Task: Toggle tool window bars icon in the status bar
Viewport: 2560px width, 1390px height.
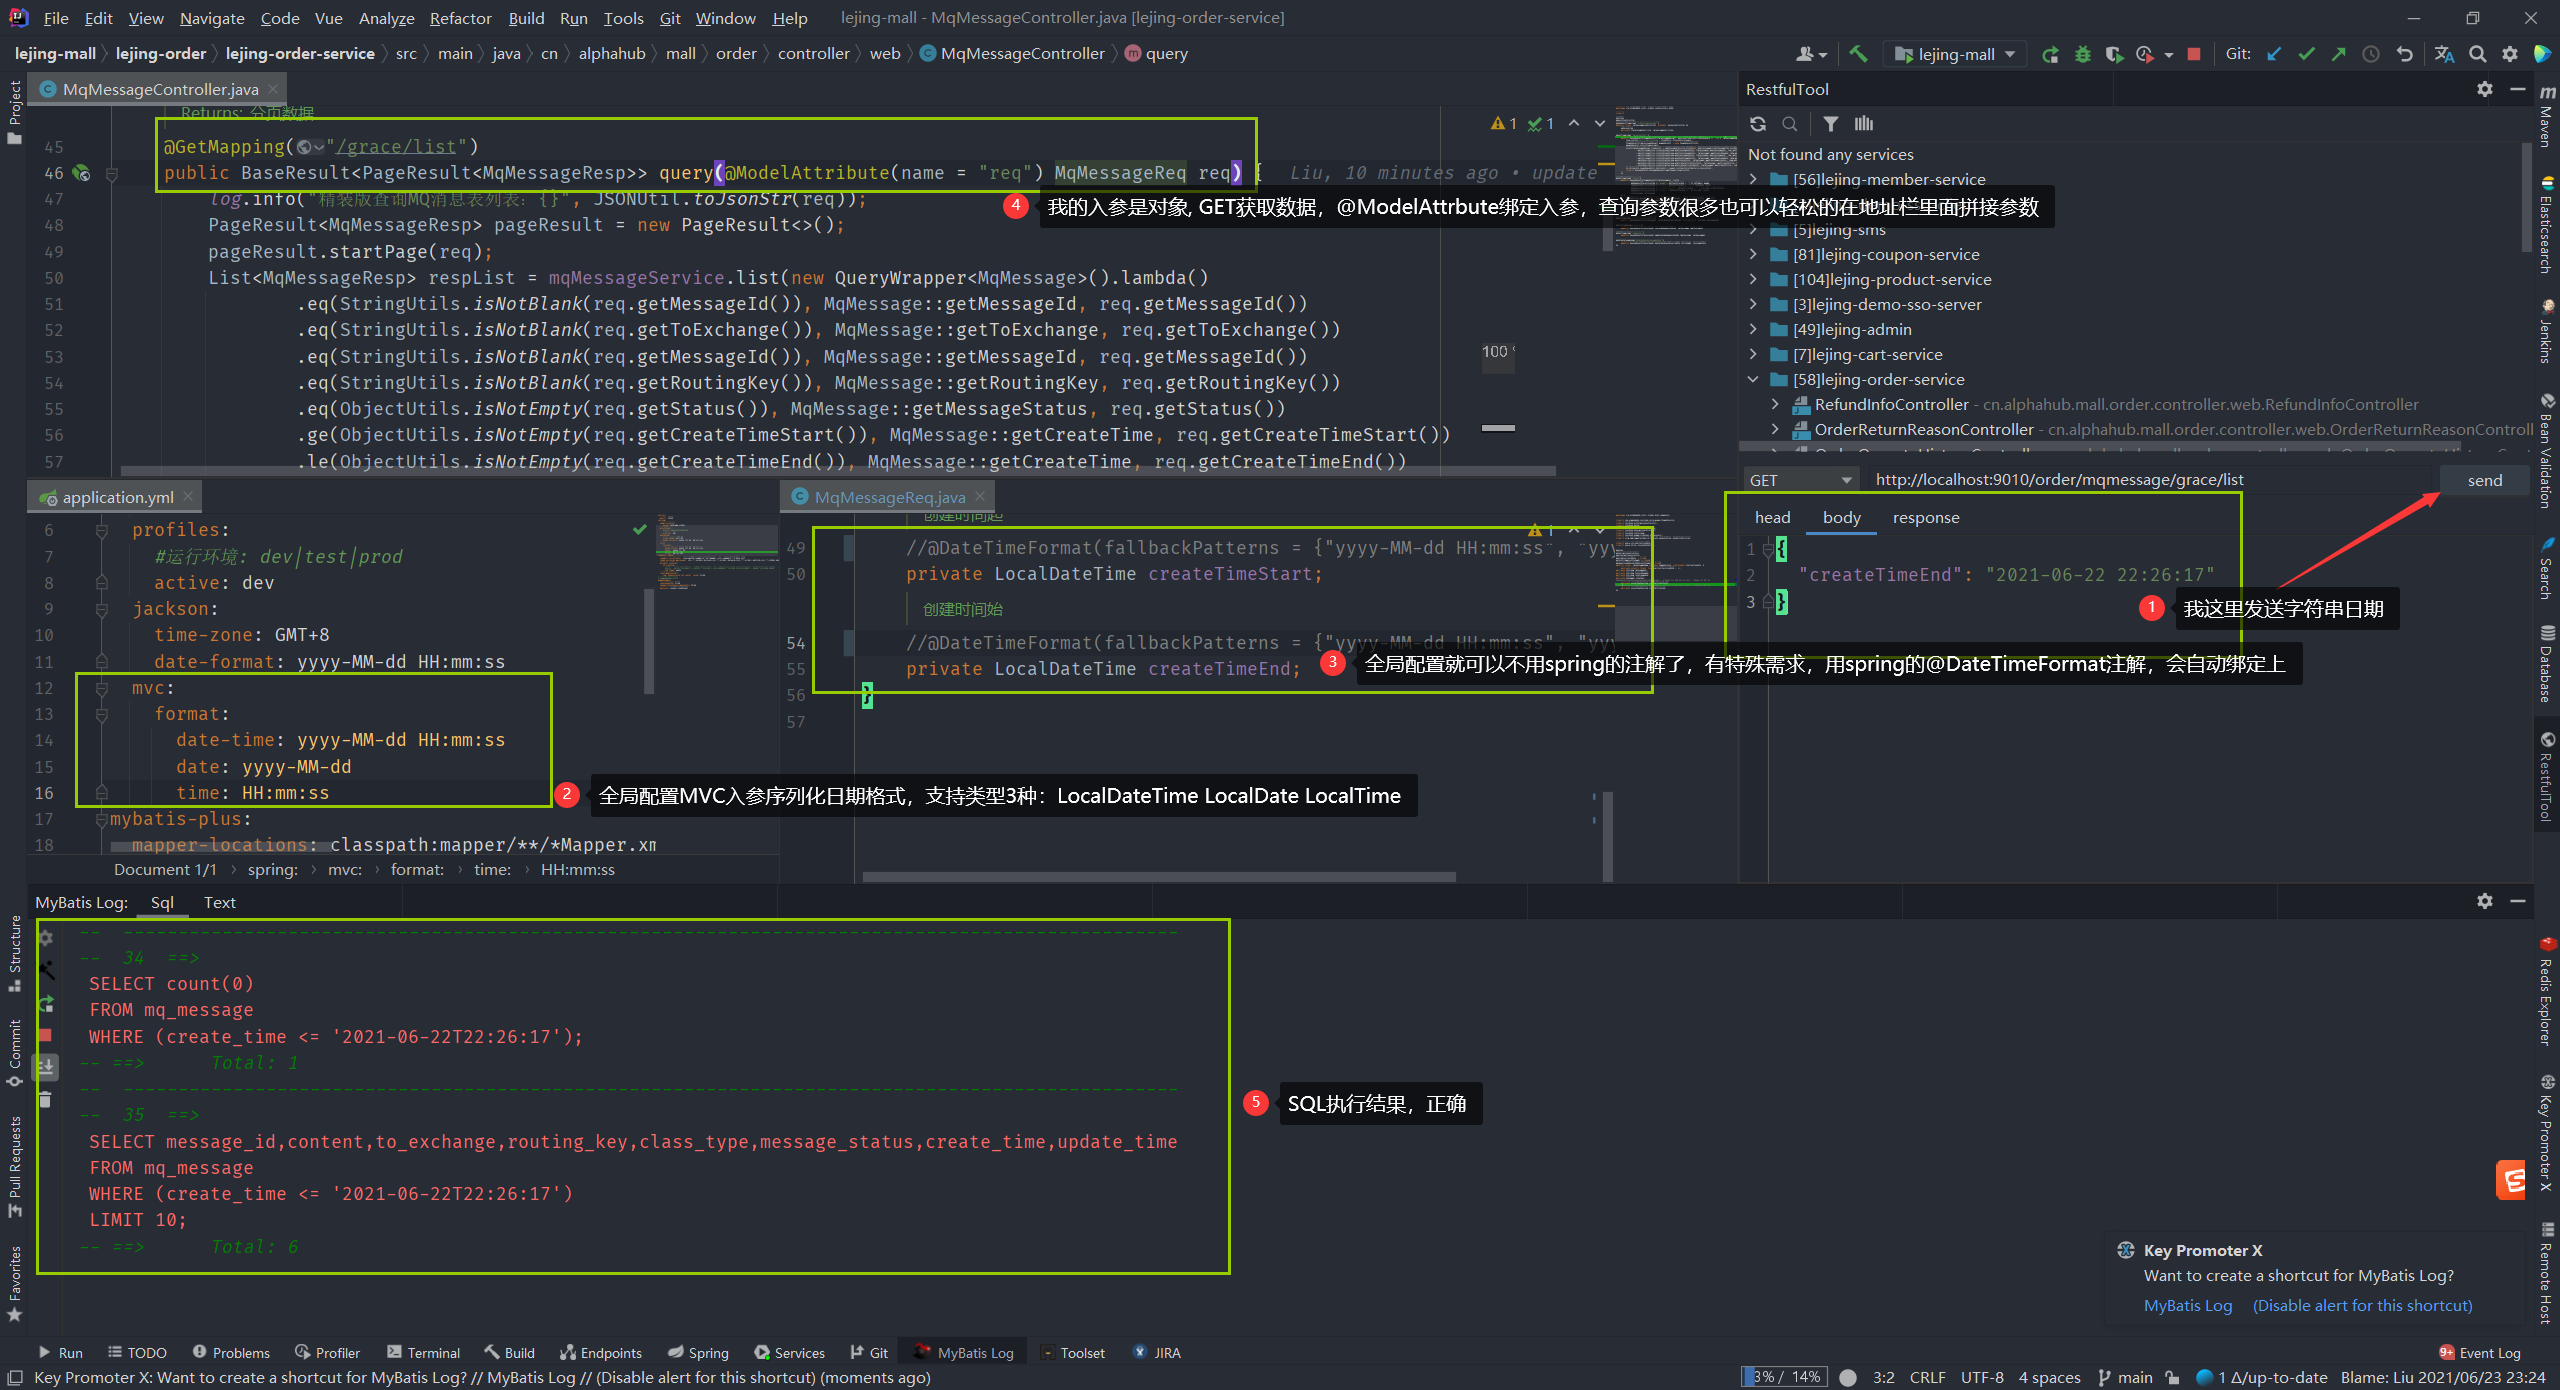Action: 15,1378
